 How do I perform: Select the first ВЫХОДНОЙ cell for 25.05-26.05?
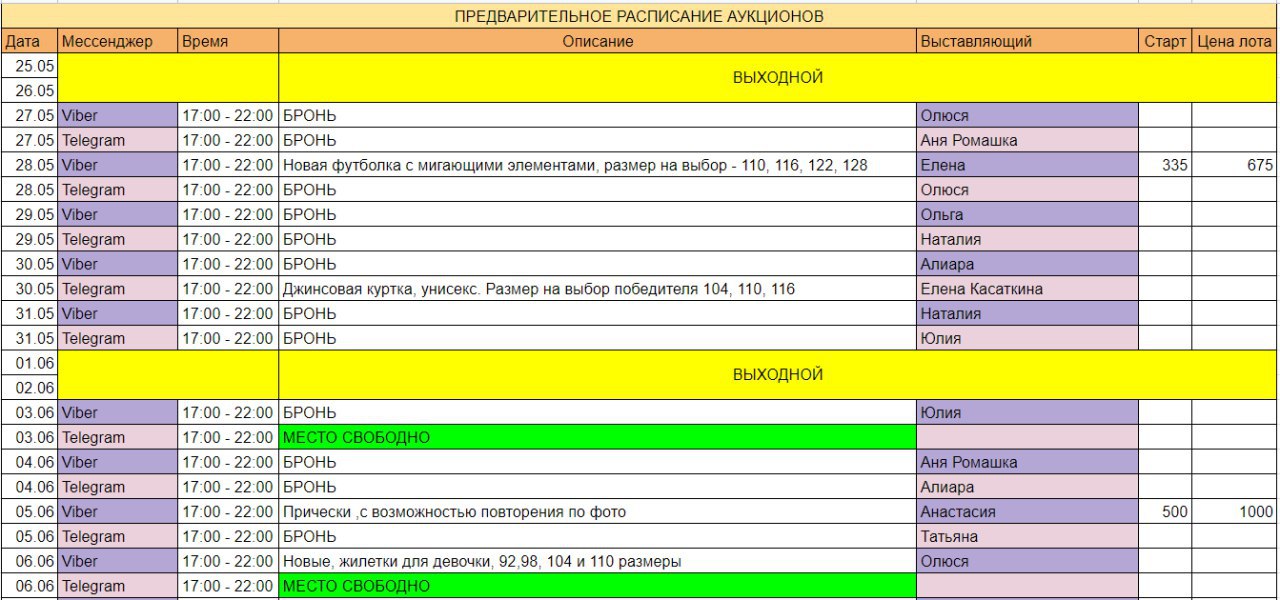point(778,78)
